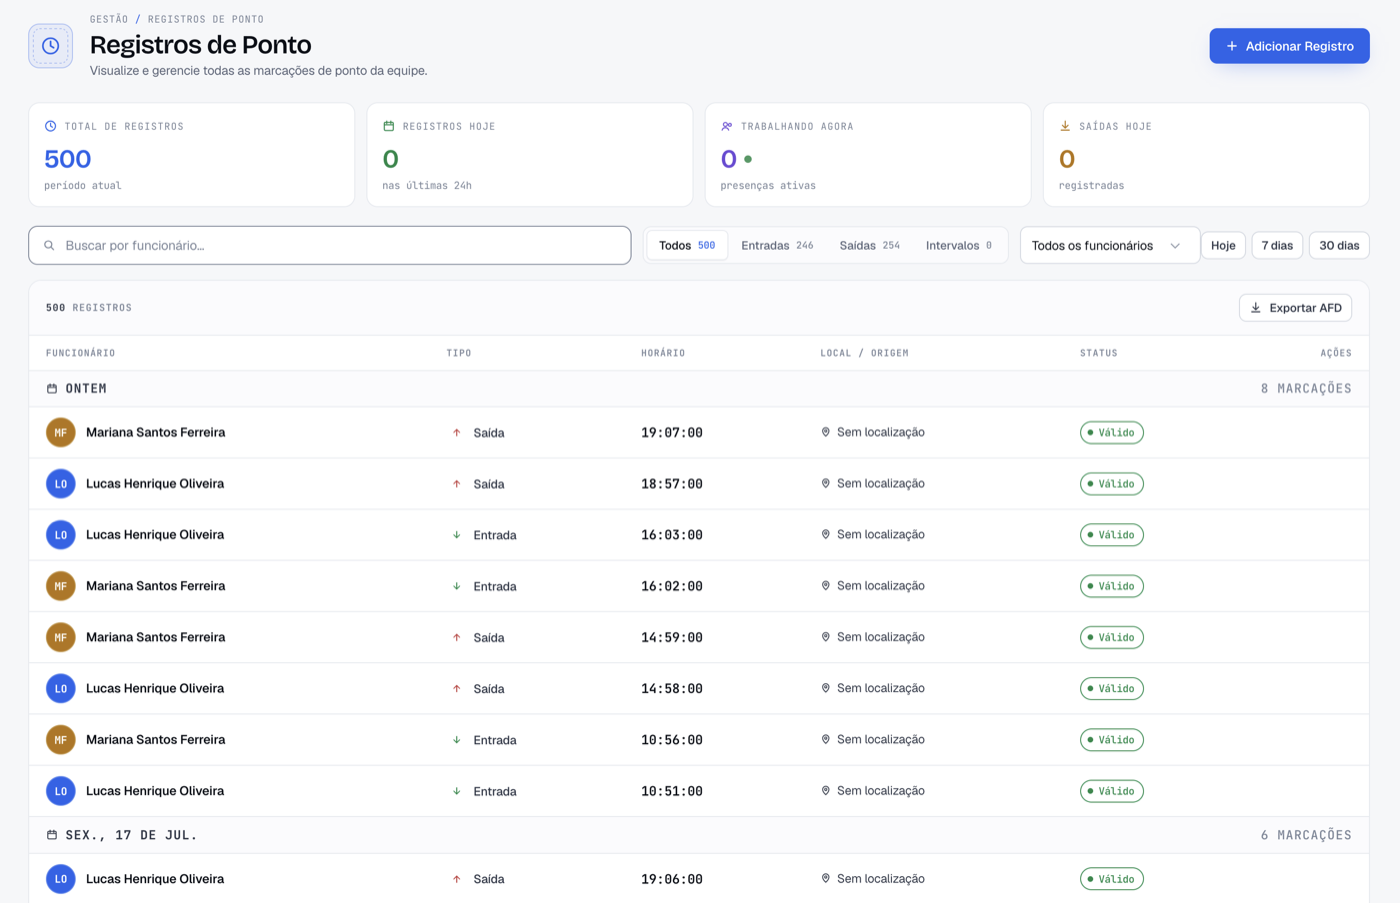The height and width of the screenshot is (903, 1400).
Task: Click the clock icon beside Registros de Ponto
Action: click(x=51, y=46)
